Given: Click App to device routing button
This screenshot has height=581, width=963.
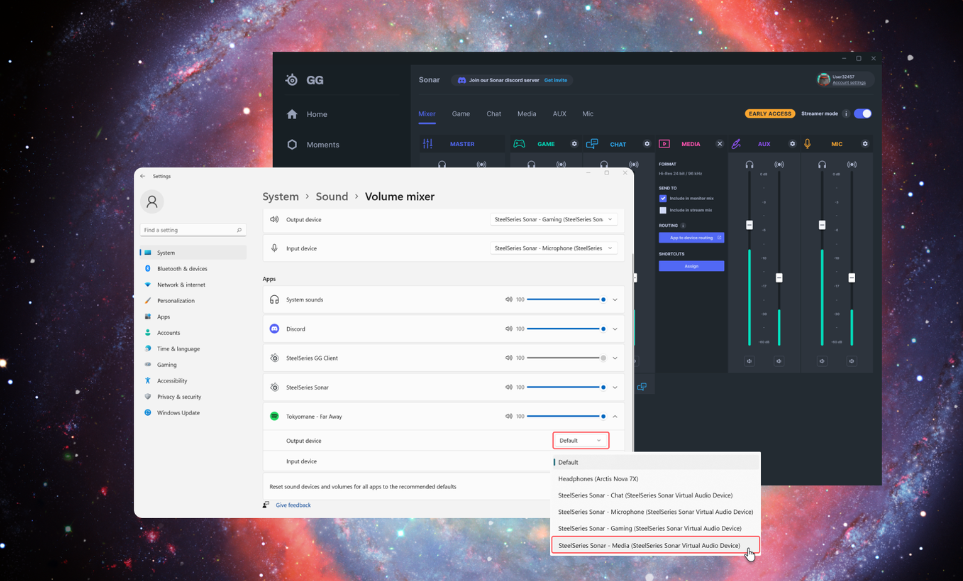Looking at the screenshot, I should pos(692,238).
